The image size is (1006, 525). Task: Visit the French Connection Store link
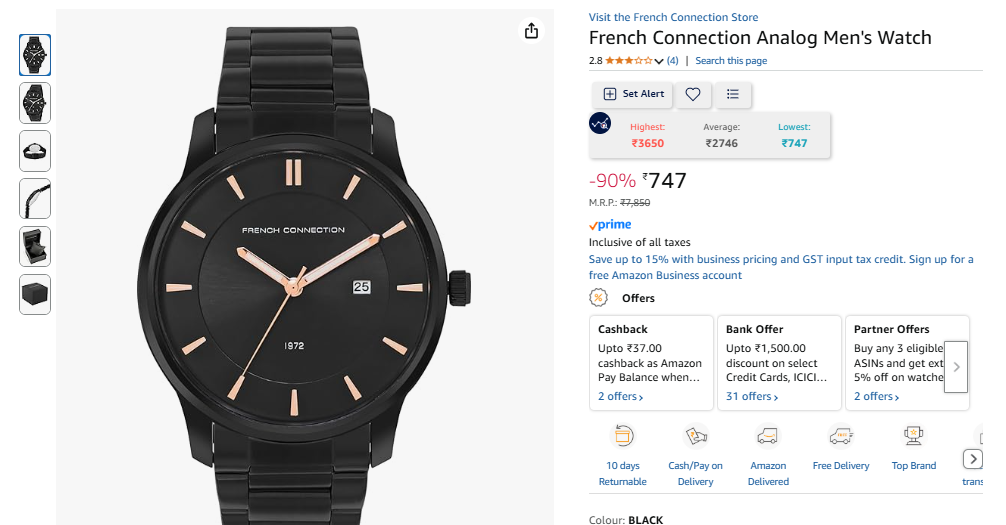673,17
